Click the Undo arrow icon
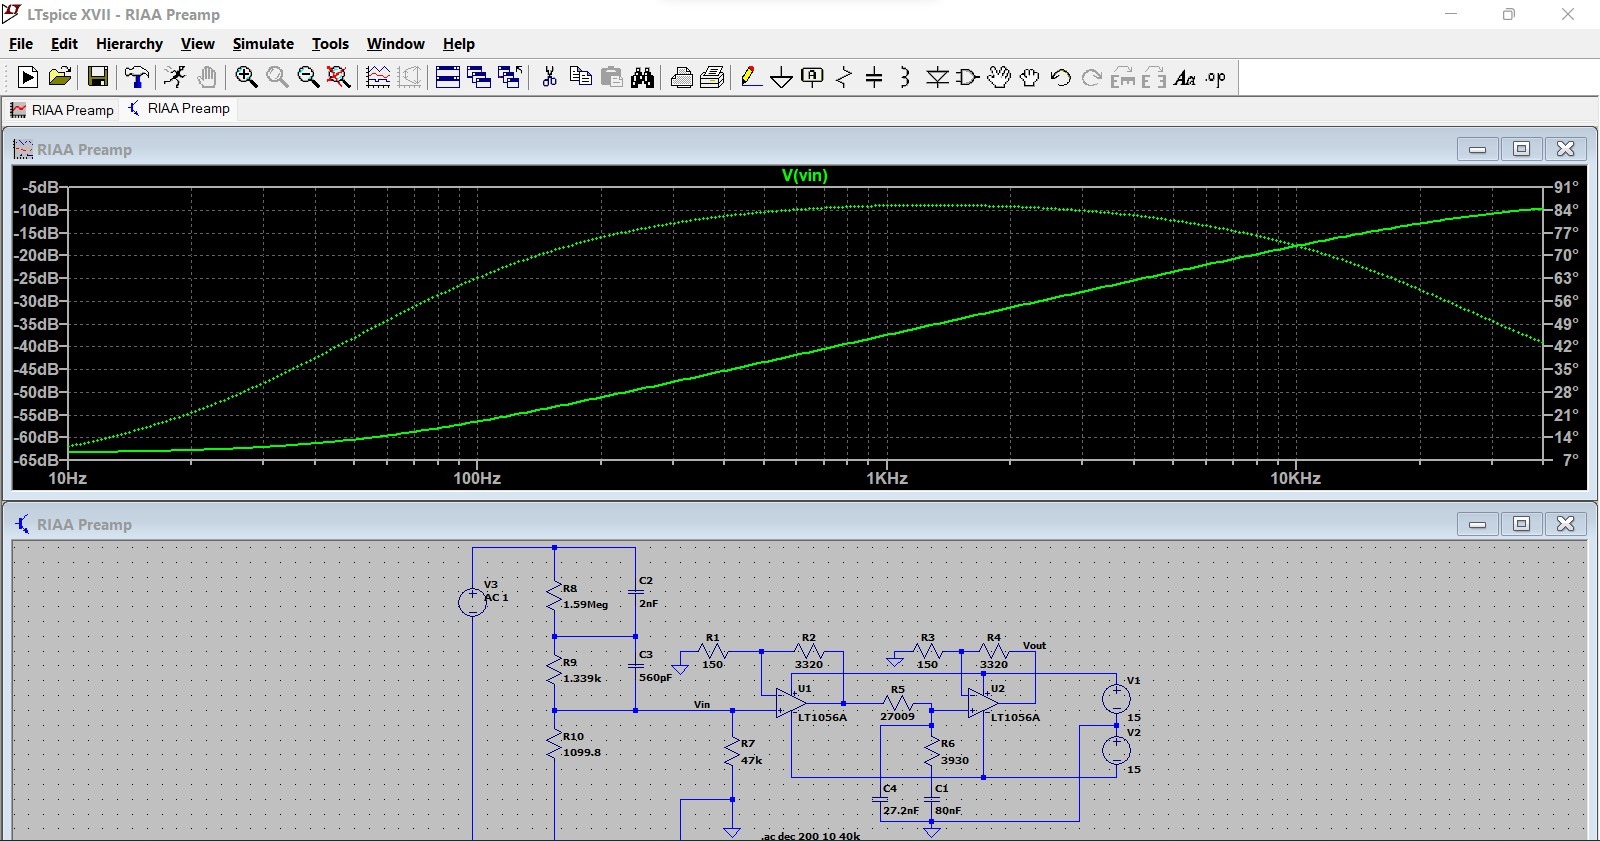The height and width of the screenshot is (841, 1600). (x=1061, y=77)
